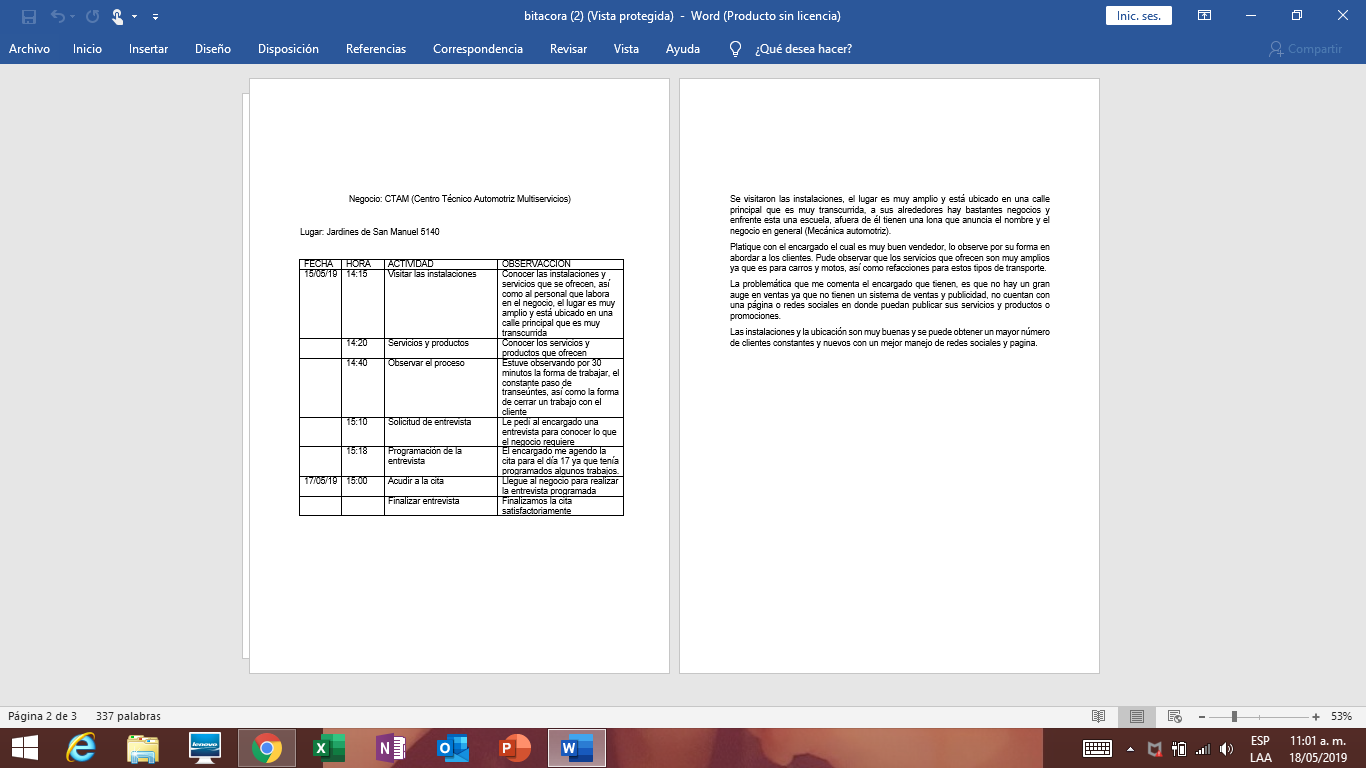Open the Undo history dropdown arrow

74,17
